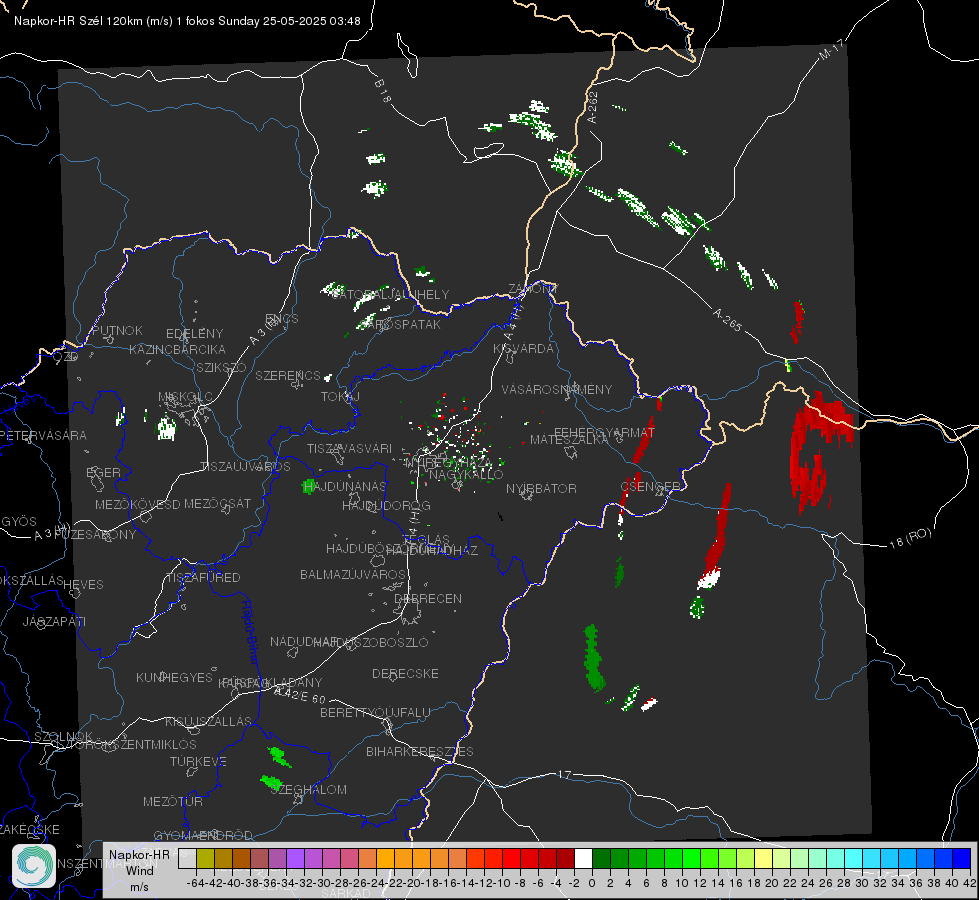Image resolution: width=979 pixels, height=900 pixels.
Task: Click the KUNHEGYES town label
Action: 174,677
